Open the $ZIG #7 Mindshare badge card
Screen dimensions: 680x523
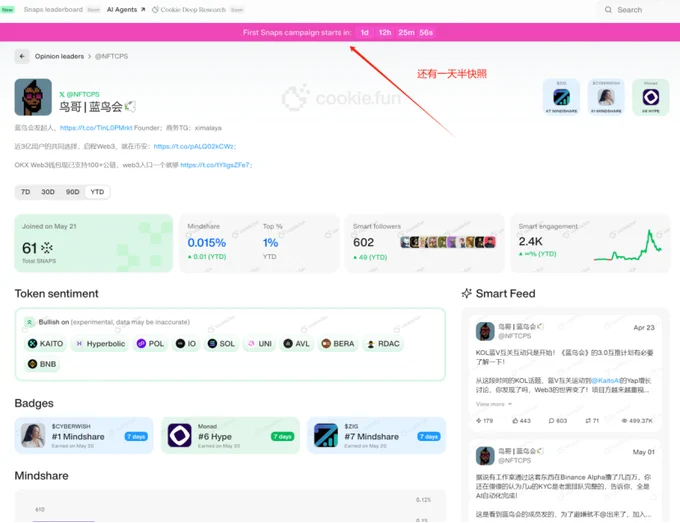pyautogui.click(x=376, y=436)
